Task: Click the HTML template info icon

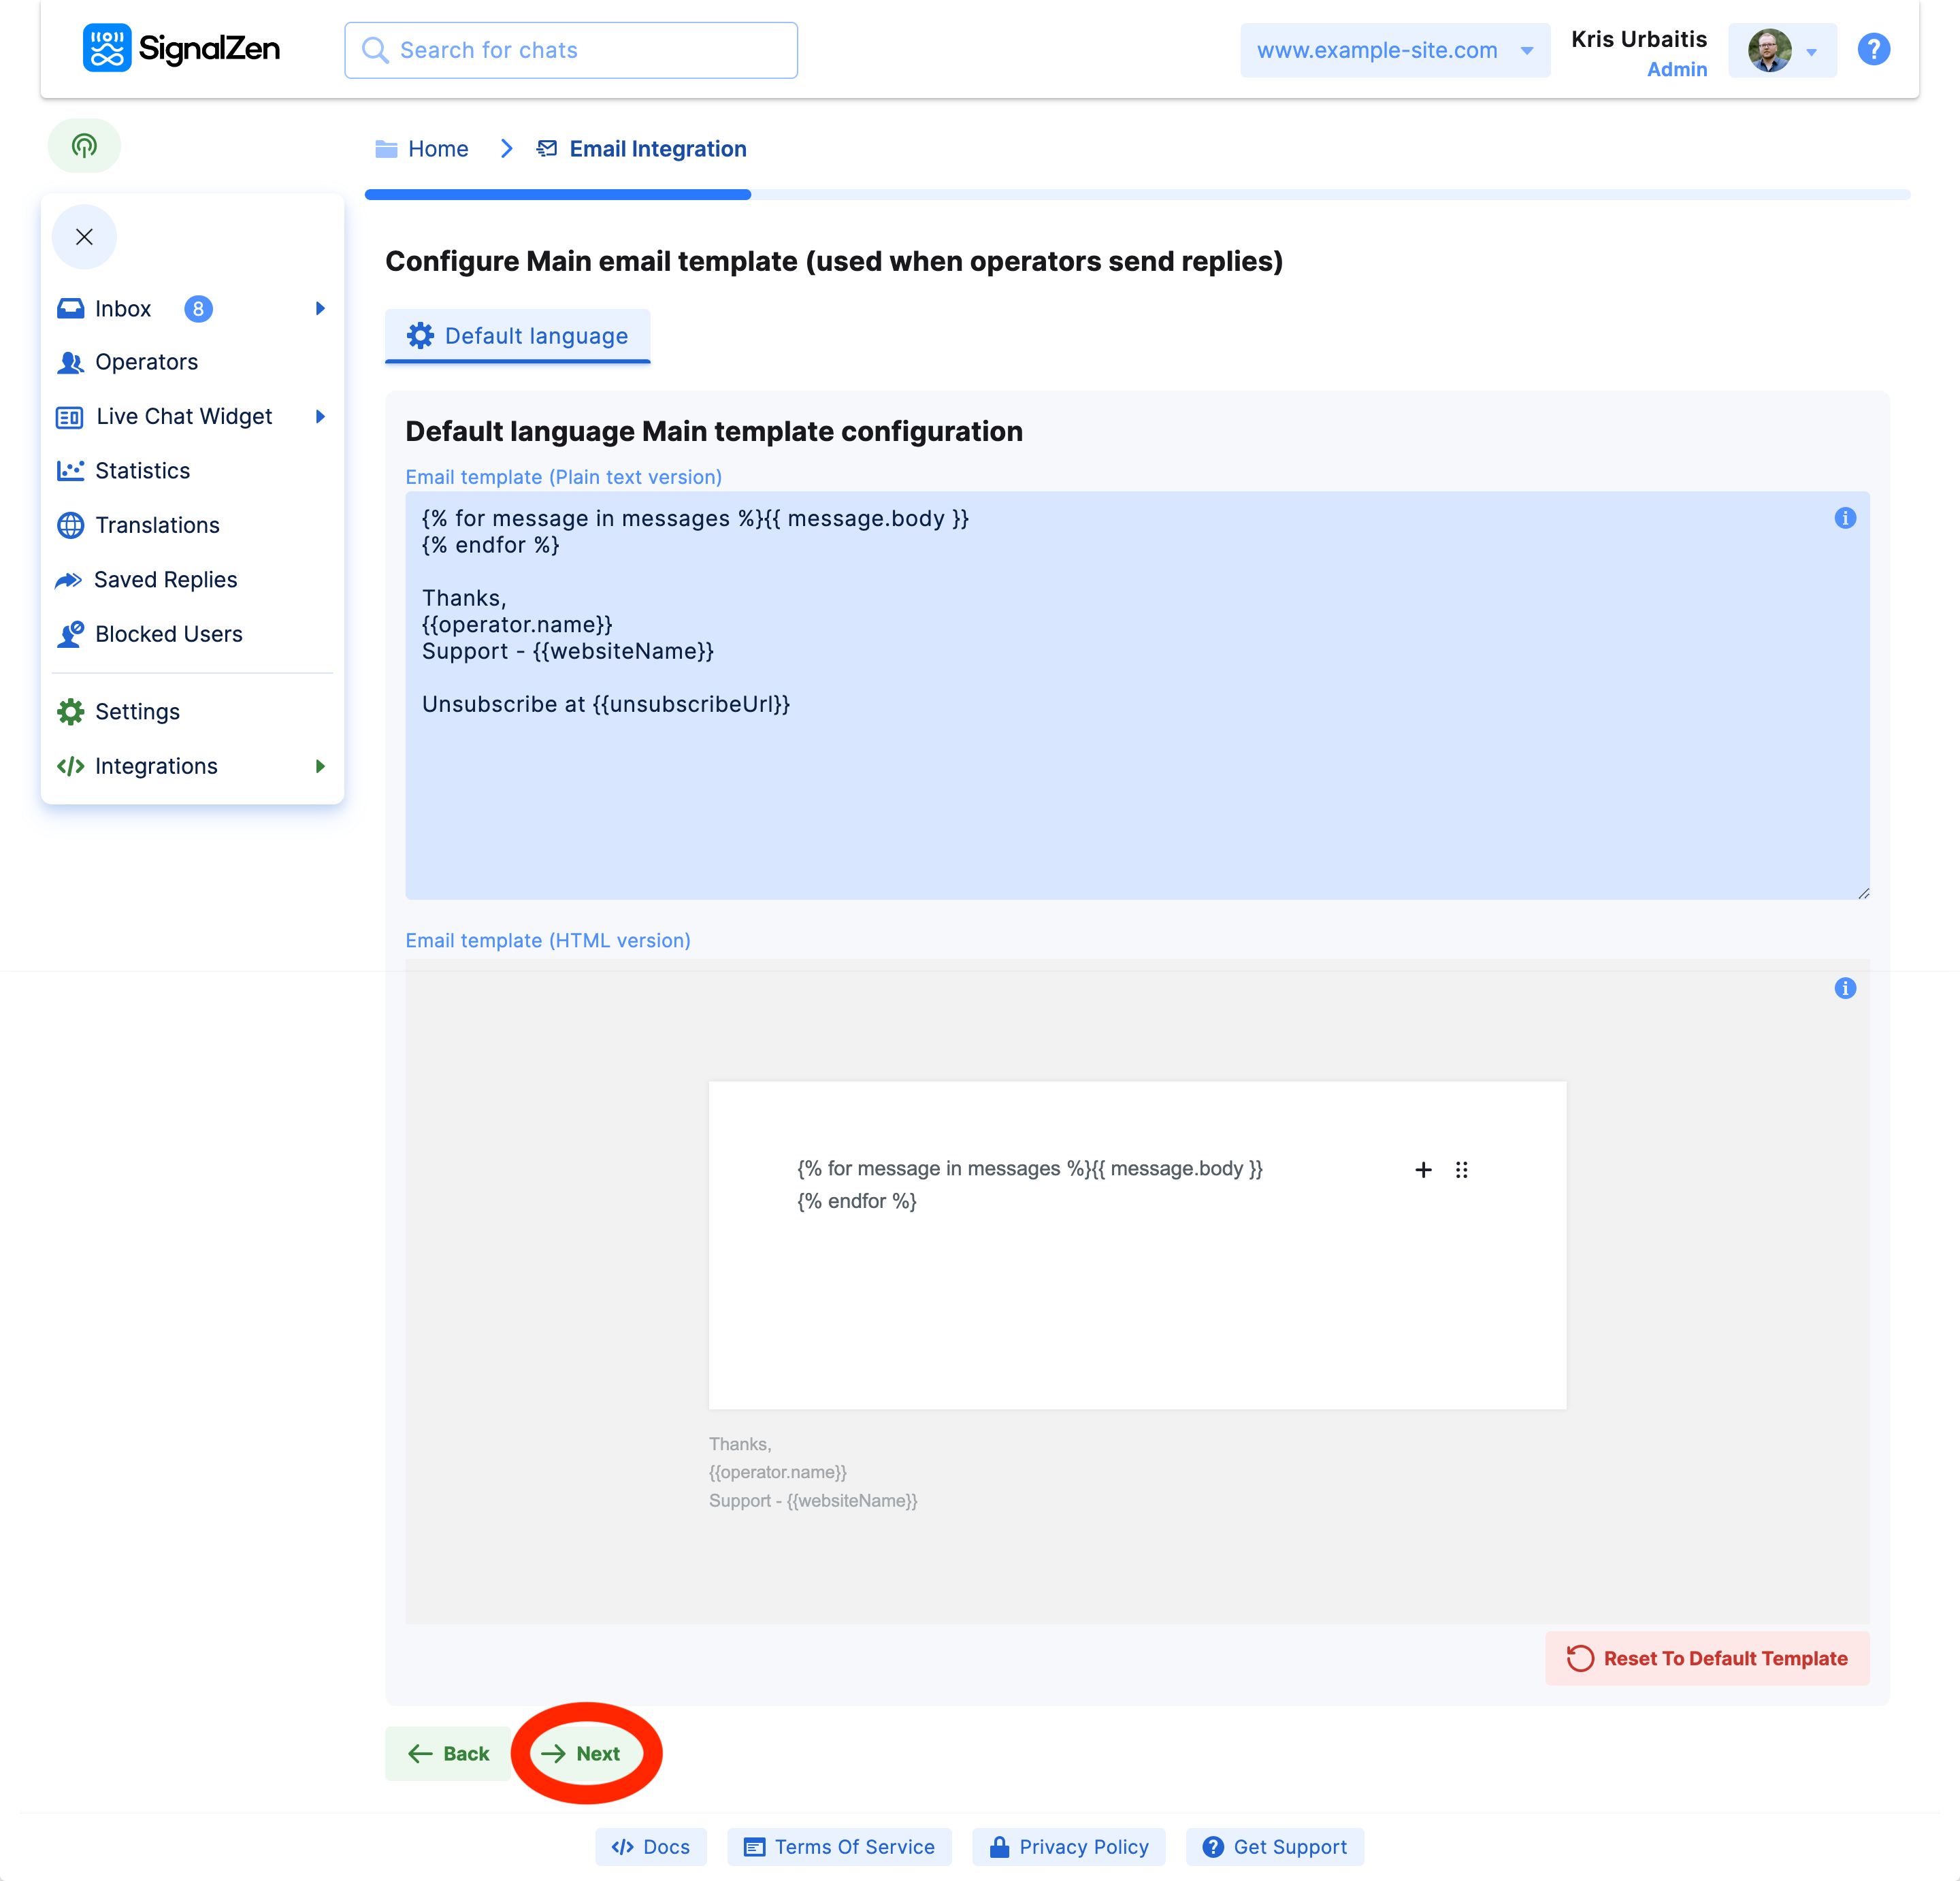Action: (1845, 988)
